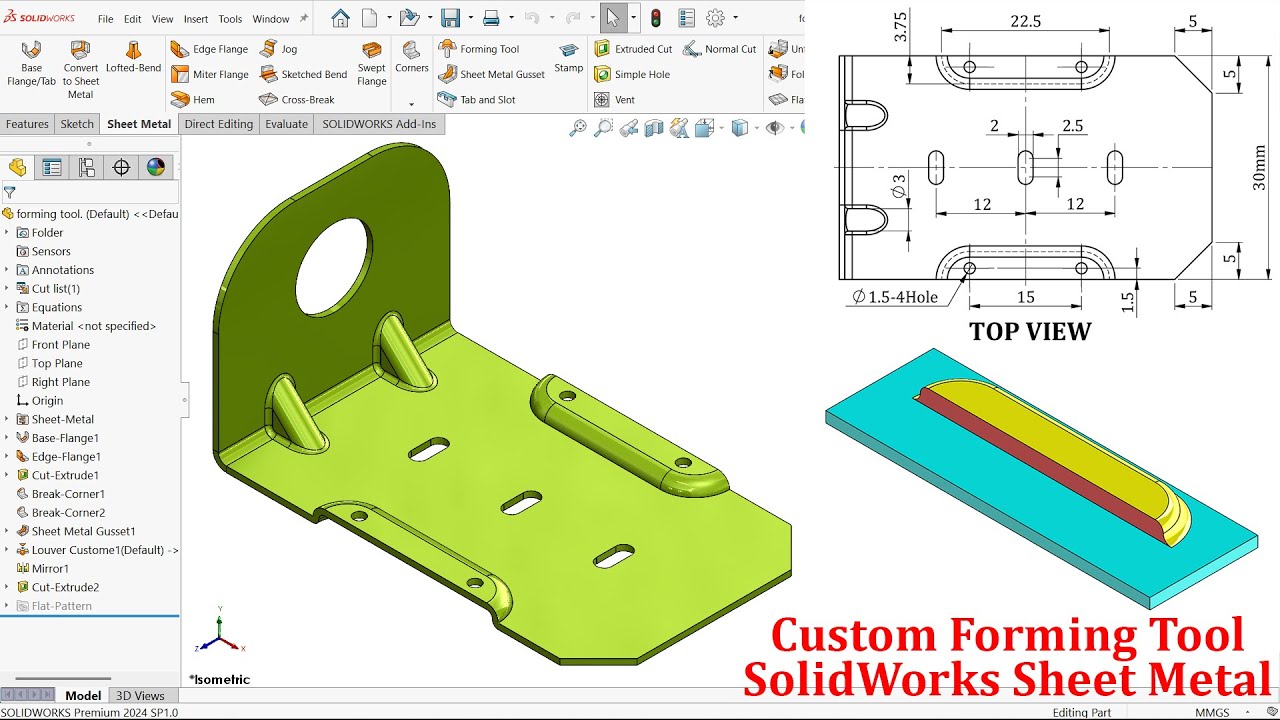
Task: Open the Lofted-Bend tool
Action: pos(133,58)
